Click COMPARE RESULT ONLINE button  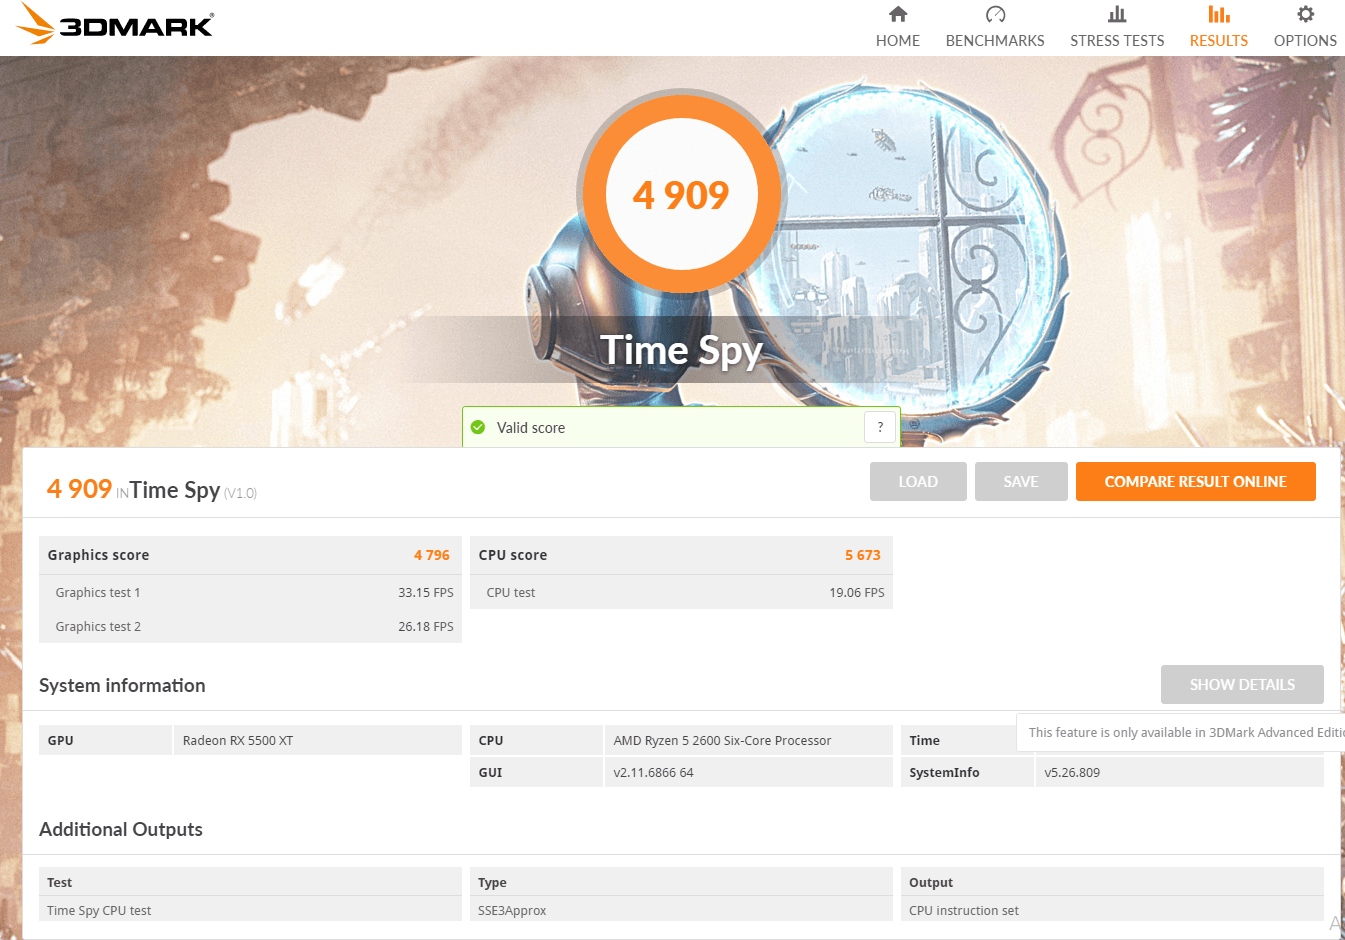(x=1195, y=482)
